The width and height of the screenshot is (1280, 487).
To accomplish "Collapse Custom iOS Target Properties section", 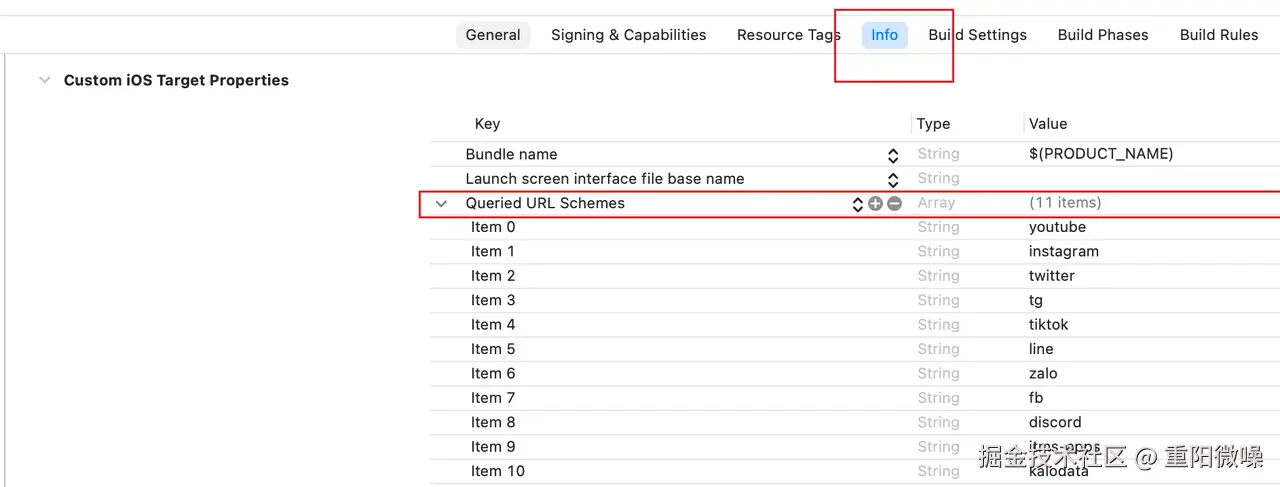I will [x=44, y=80].
